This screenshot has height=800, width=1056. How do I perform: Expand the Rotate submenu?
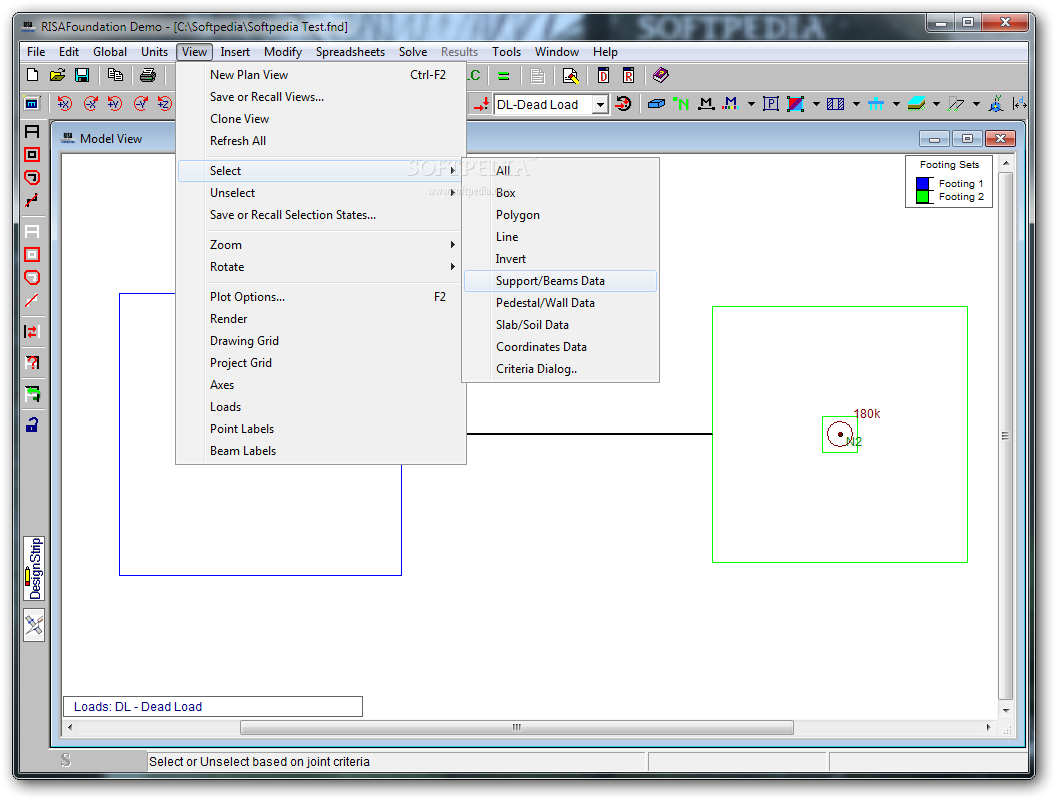(x=322, y=267)
